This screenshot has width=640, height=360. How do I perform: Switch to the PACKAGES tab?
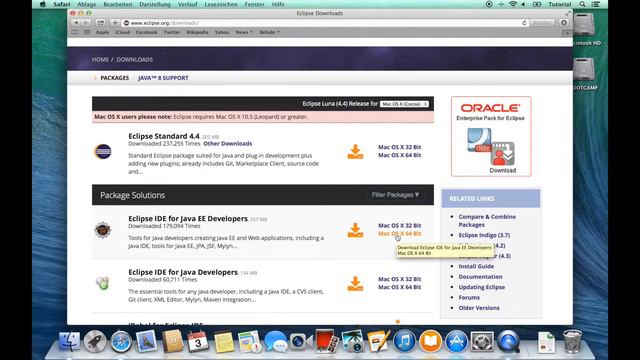(x=115, y=78)
